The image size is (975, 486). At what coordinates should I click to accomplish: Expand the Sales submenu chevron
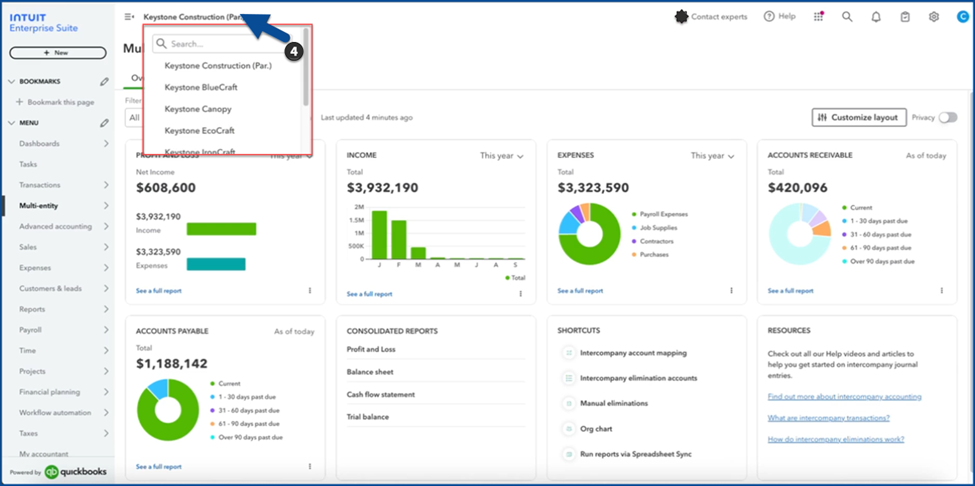(106, 247)
